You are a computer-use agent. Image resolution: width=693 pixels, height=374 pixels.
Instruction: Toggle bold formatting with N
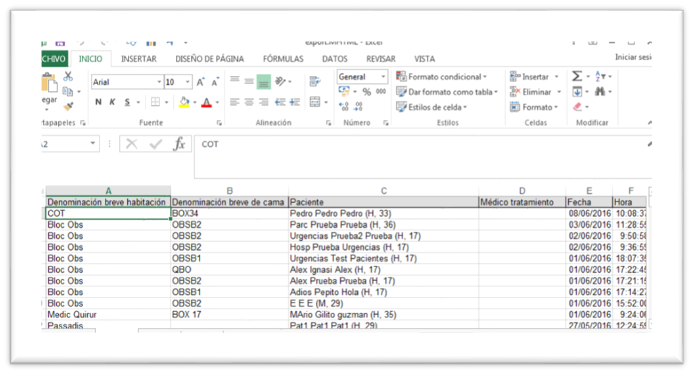click(98, 102)
